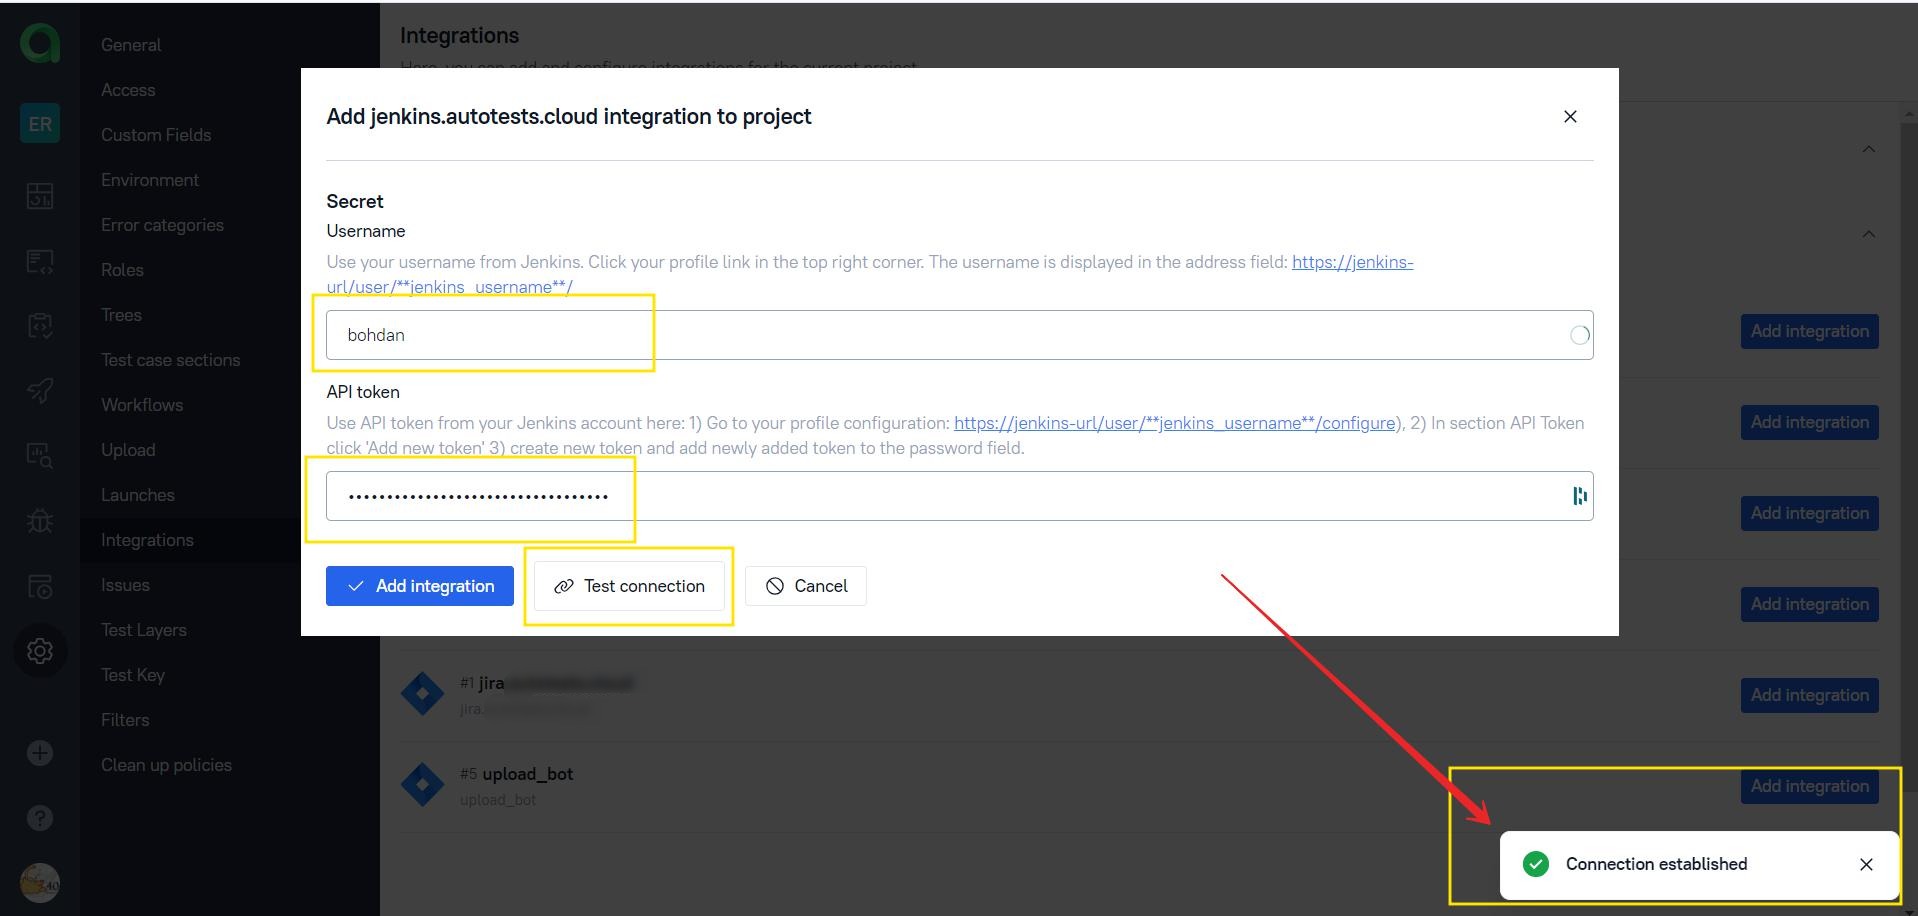Close the Add jenkins integration dialog

point(1570,117)
